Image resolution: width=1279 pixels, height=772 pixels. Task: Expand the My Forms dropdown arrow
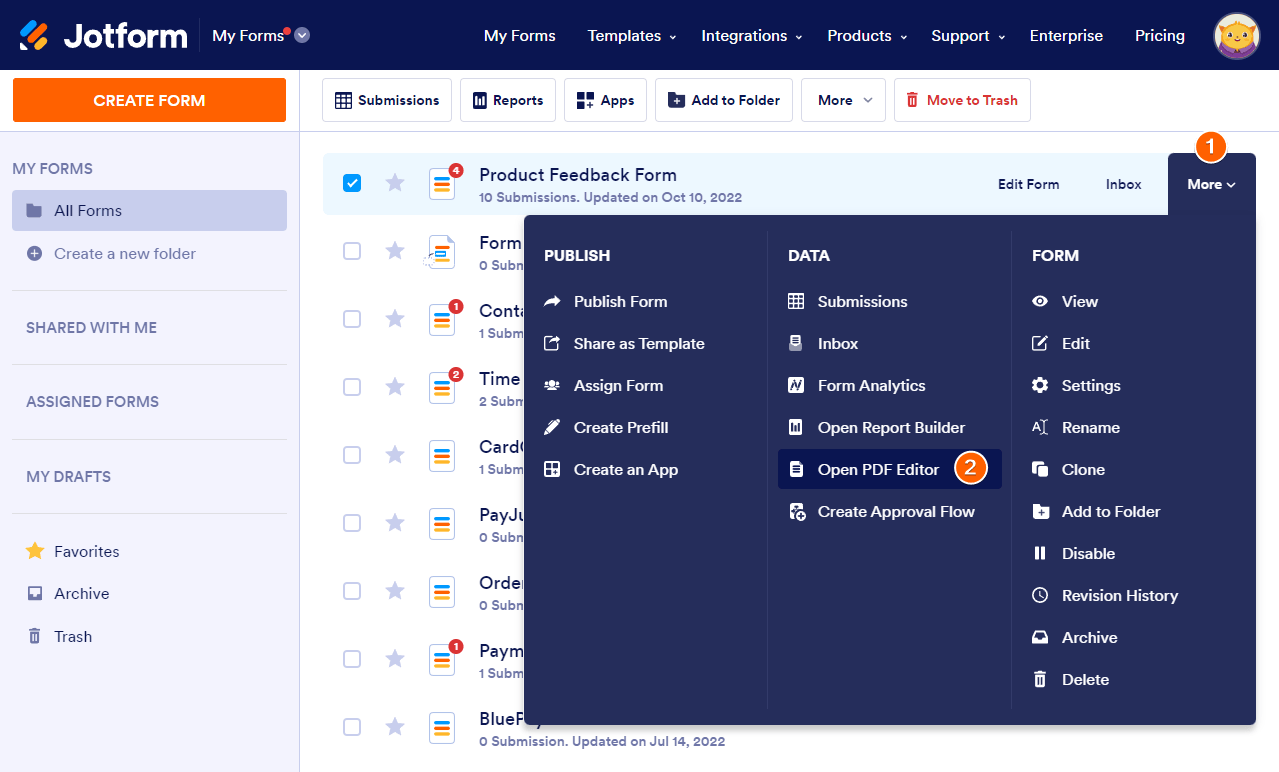(x=302, y=36)
